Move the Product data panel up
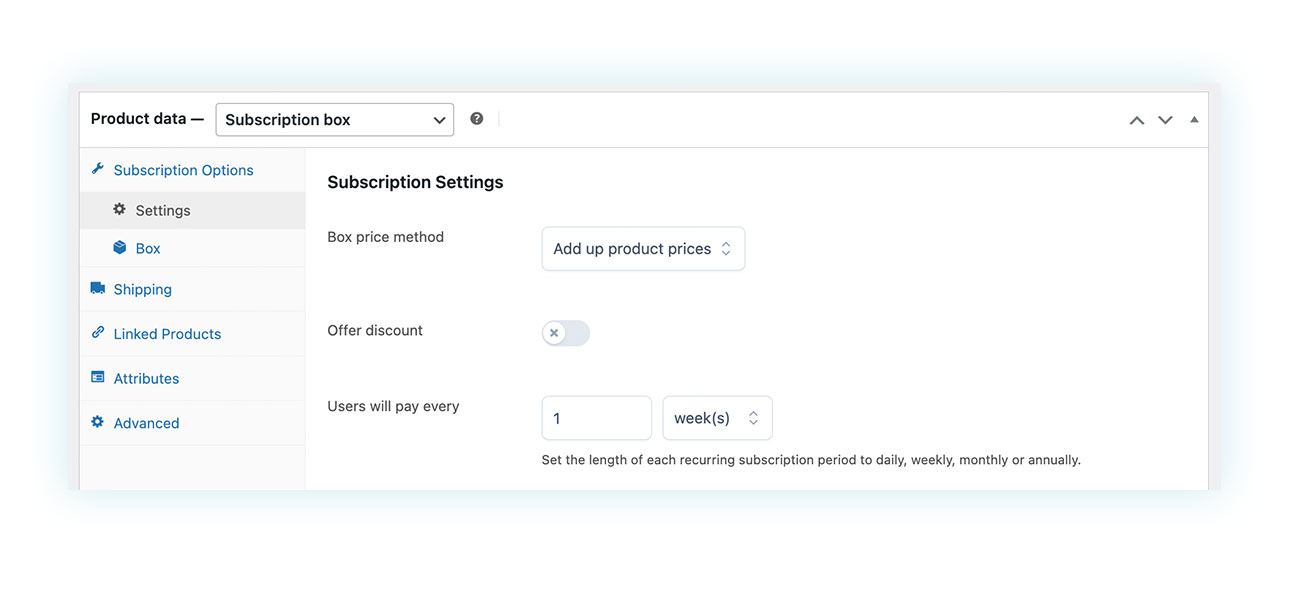 click(1136, 120)
